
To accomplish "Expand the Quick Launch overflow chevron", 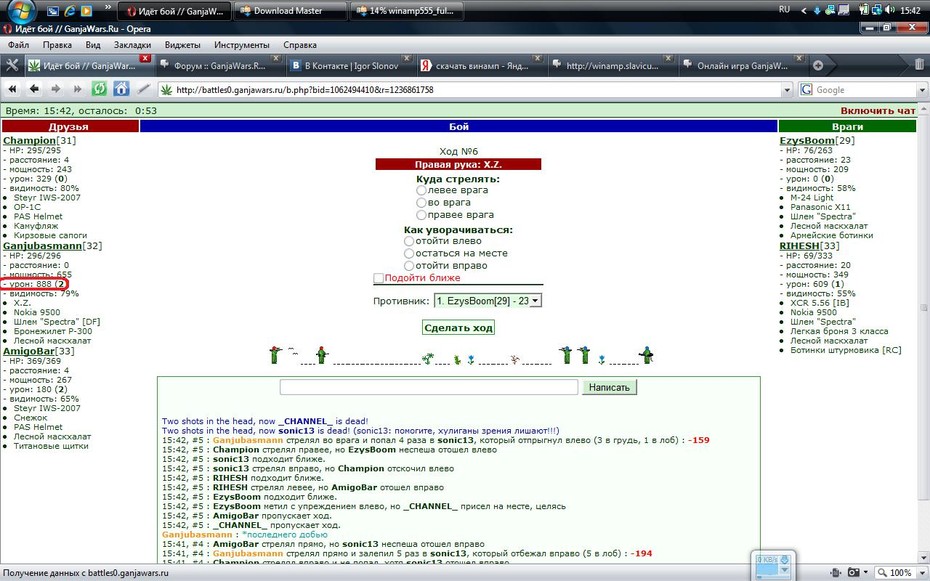I will [108, 7].
